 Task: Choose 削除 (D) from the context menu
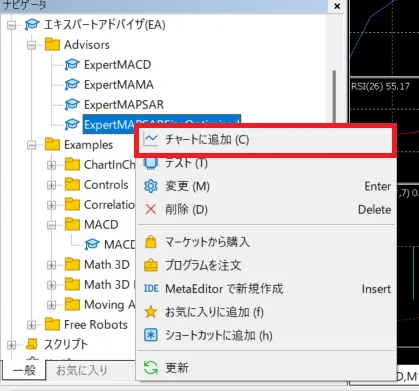click(x=266, y=209)
